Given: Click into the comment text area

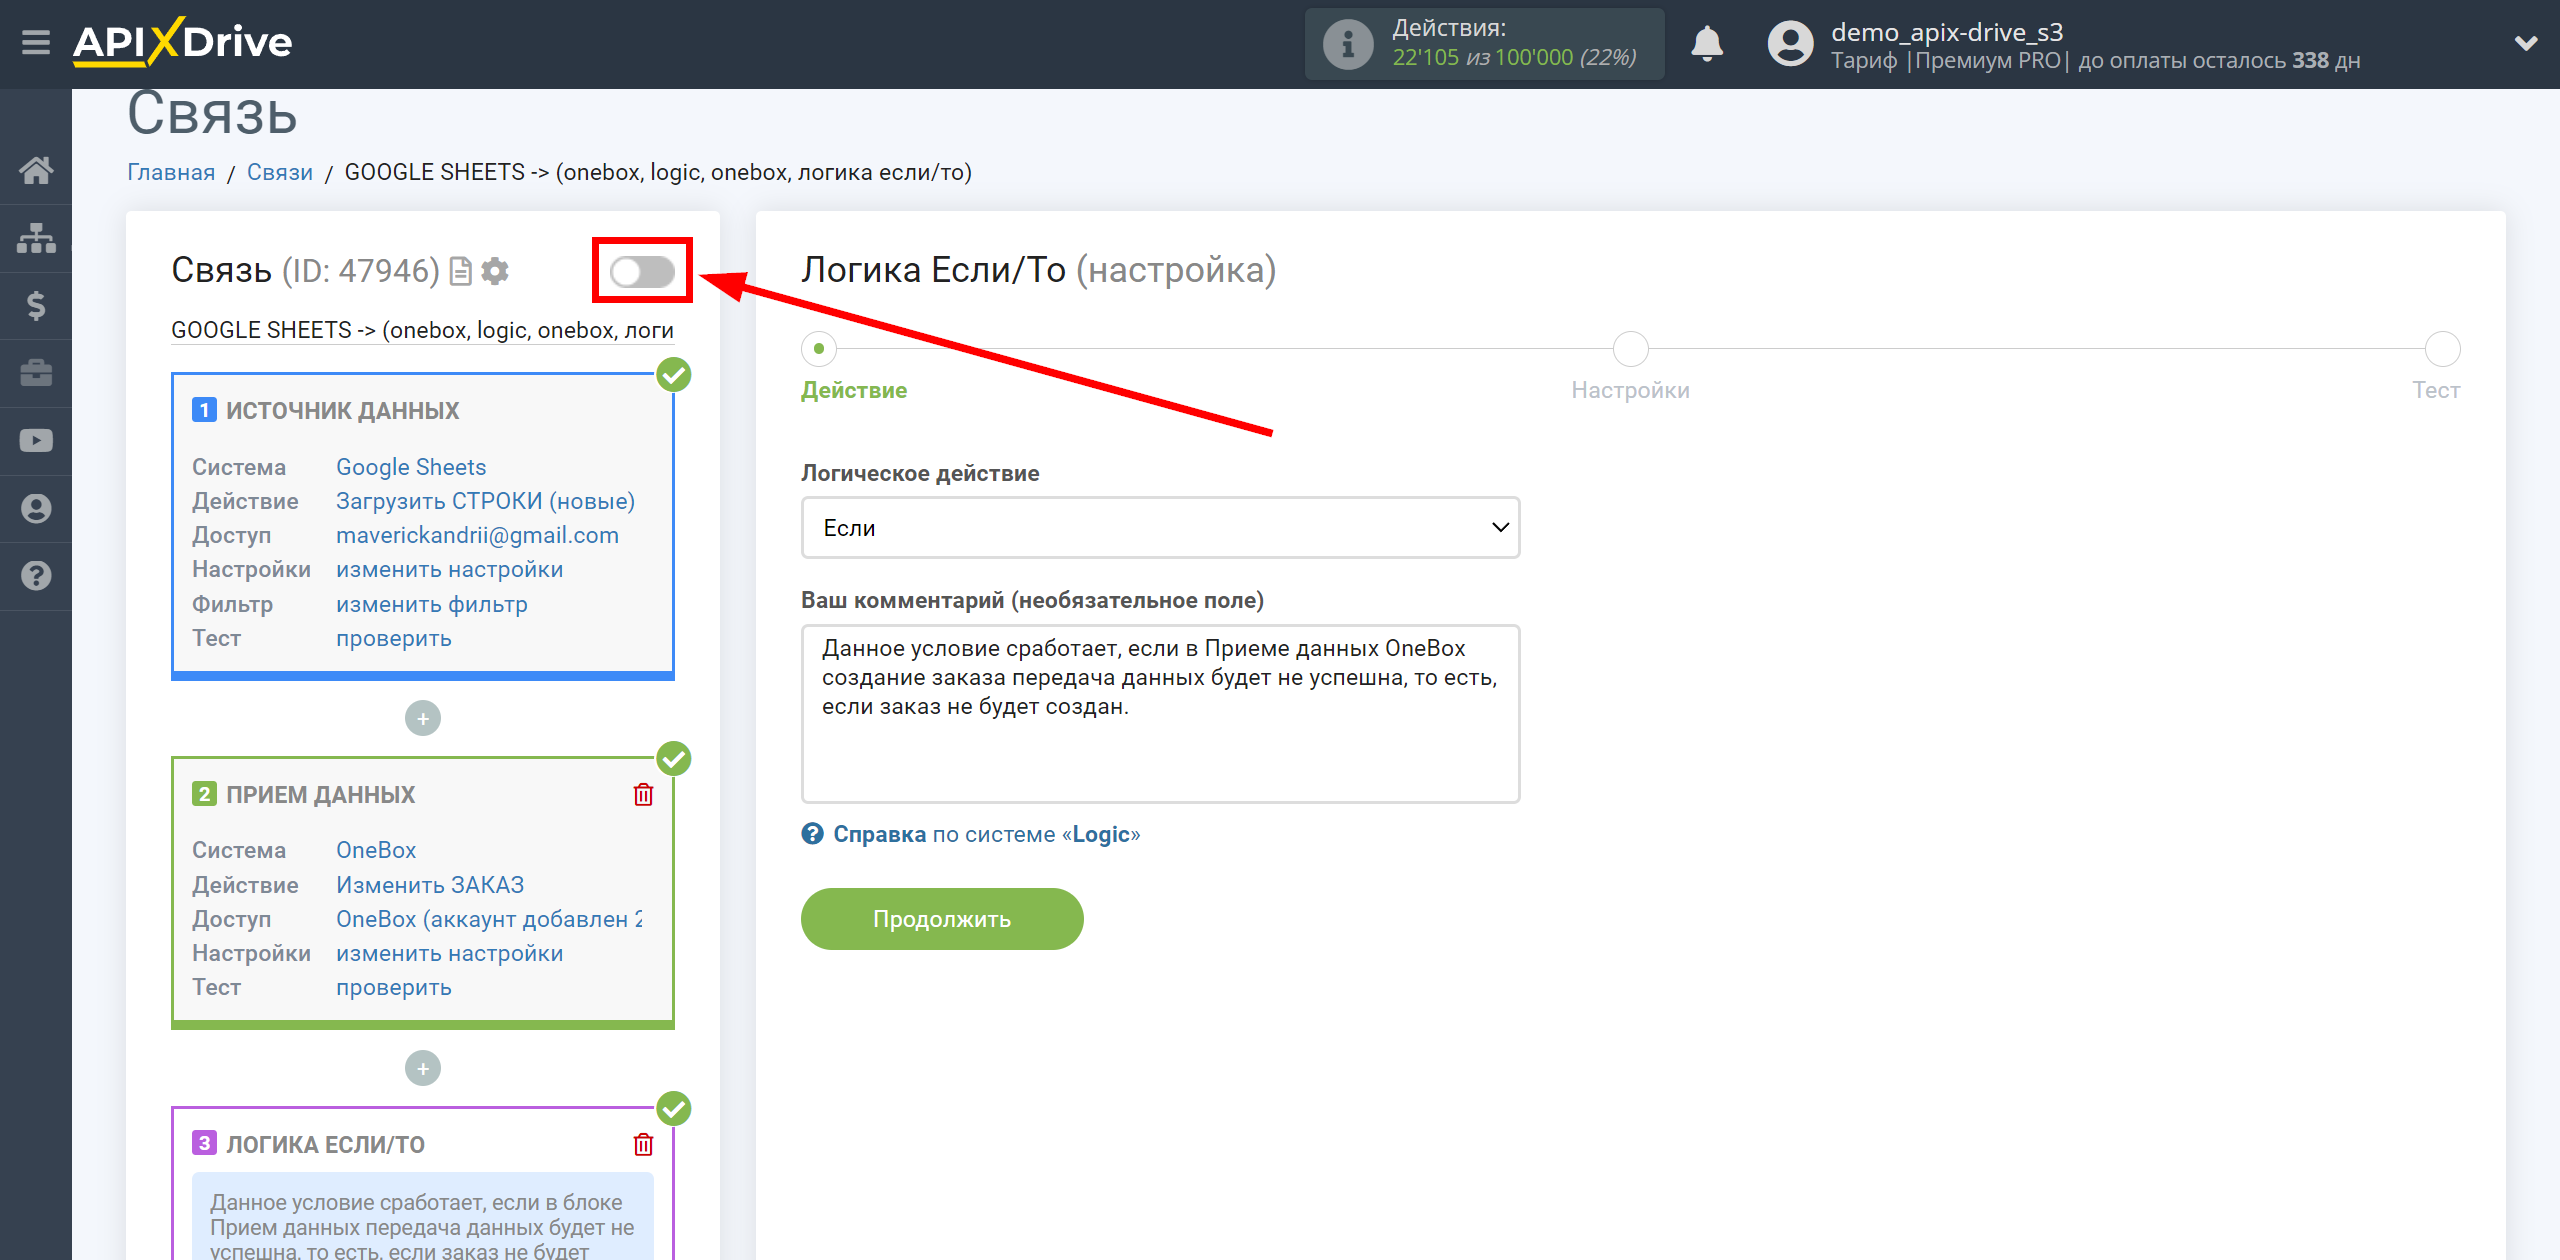Looking at the screenshot, I should [x=1160, y=713].
